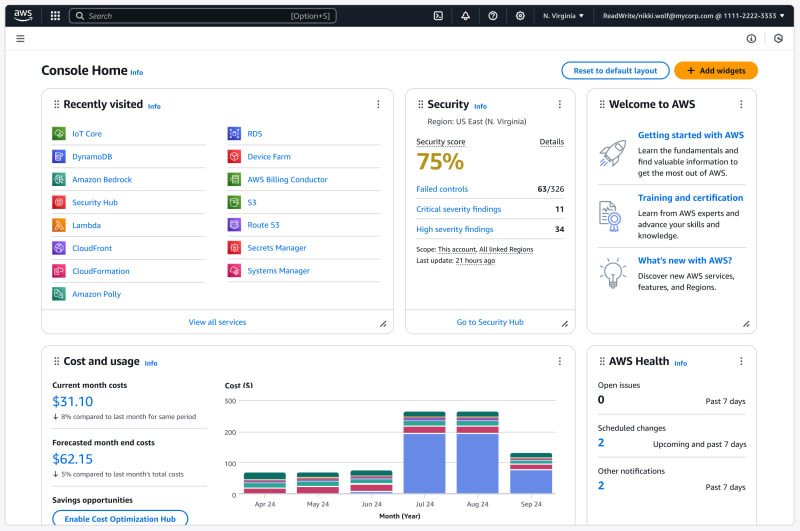
Task: Click the Add widgets button
Action: click(x=716, y=71)
